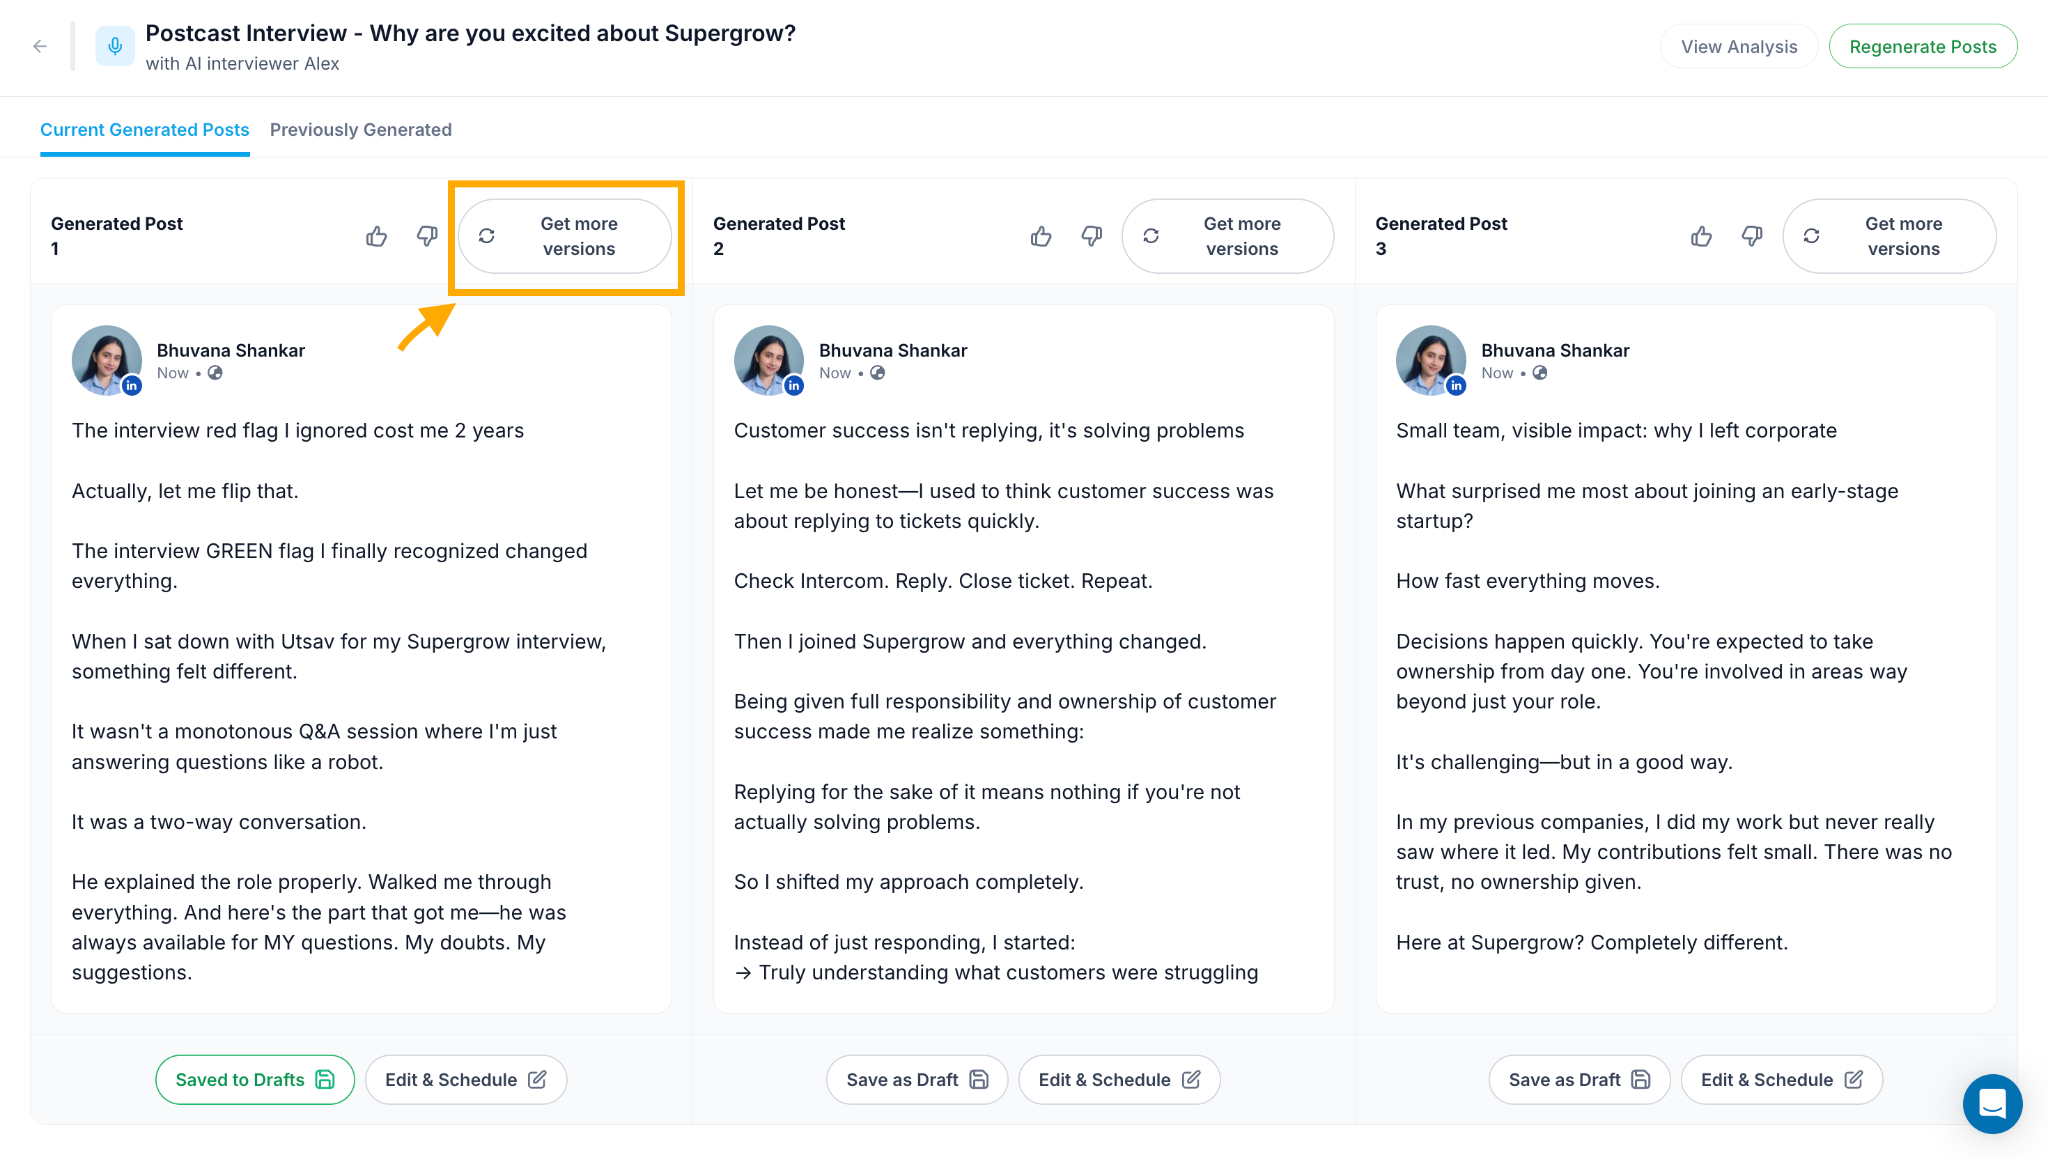Save Generated Post 3 as draft

(1579, 1080)
